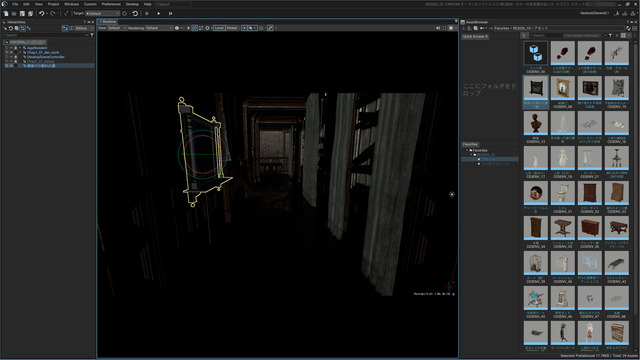Open the Project menu

pos(53,4)
